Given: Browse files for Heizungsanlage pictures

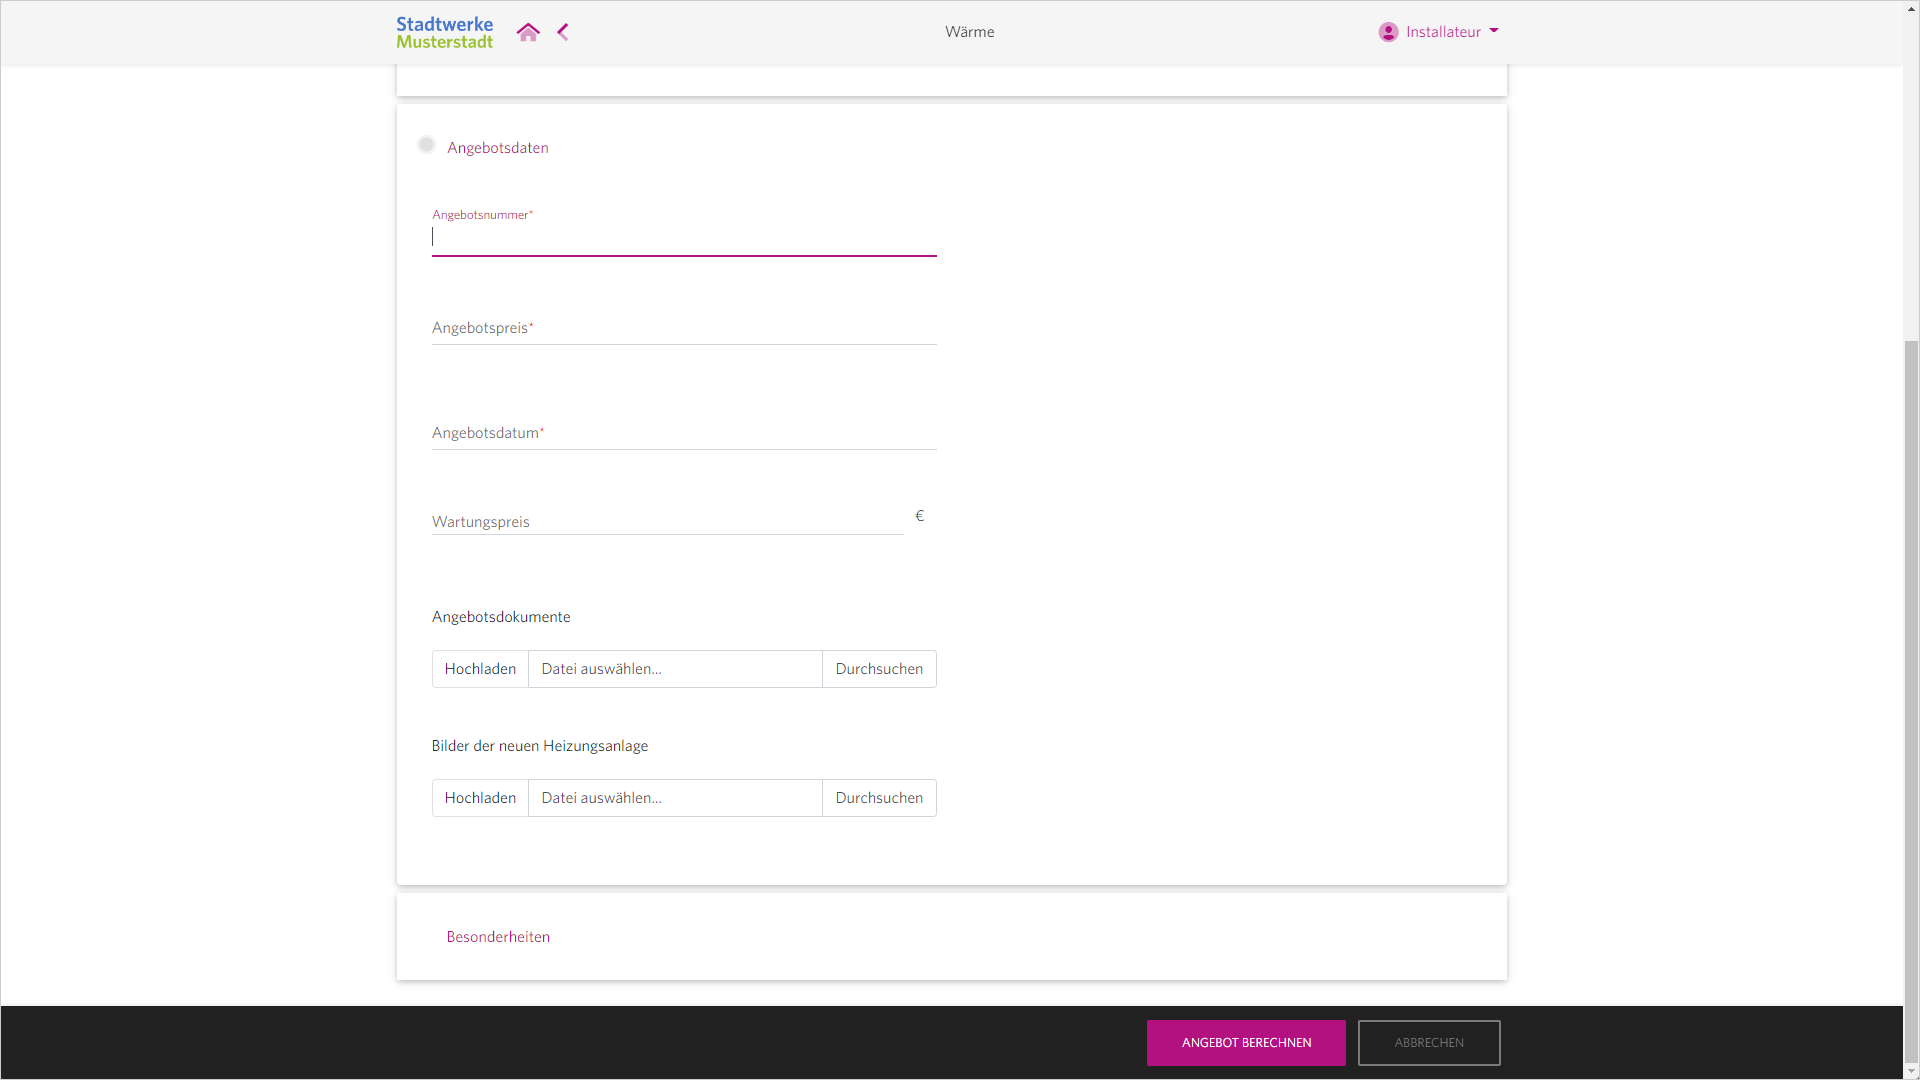Looking at the screenshot, I should [x=879, y=798].
